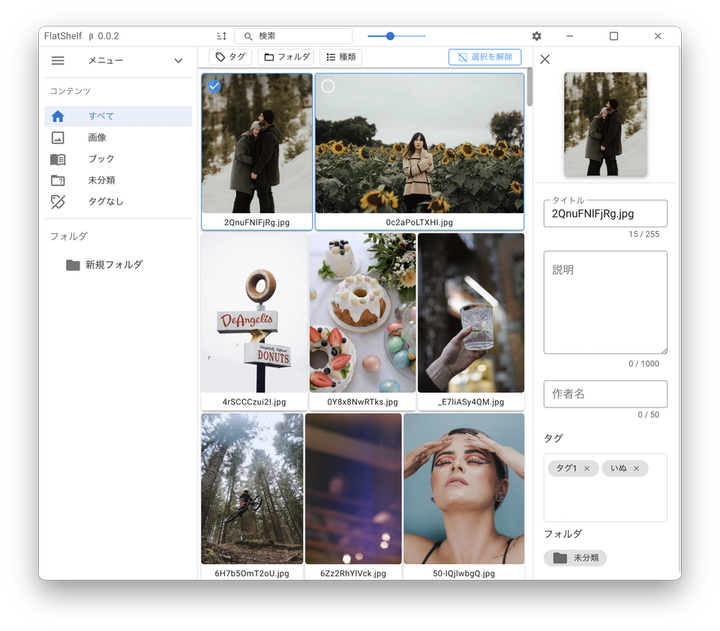Click the 未分類 folder chip
The image size is (720, 631).
[x=575, y=558]
